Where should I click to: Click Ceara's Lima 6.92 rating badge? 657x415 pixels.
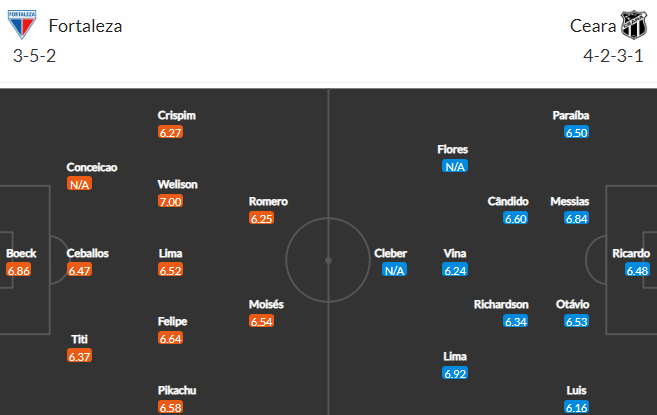point(455,373)
